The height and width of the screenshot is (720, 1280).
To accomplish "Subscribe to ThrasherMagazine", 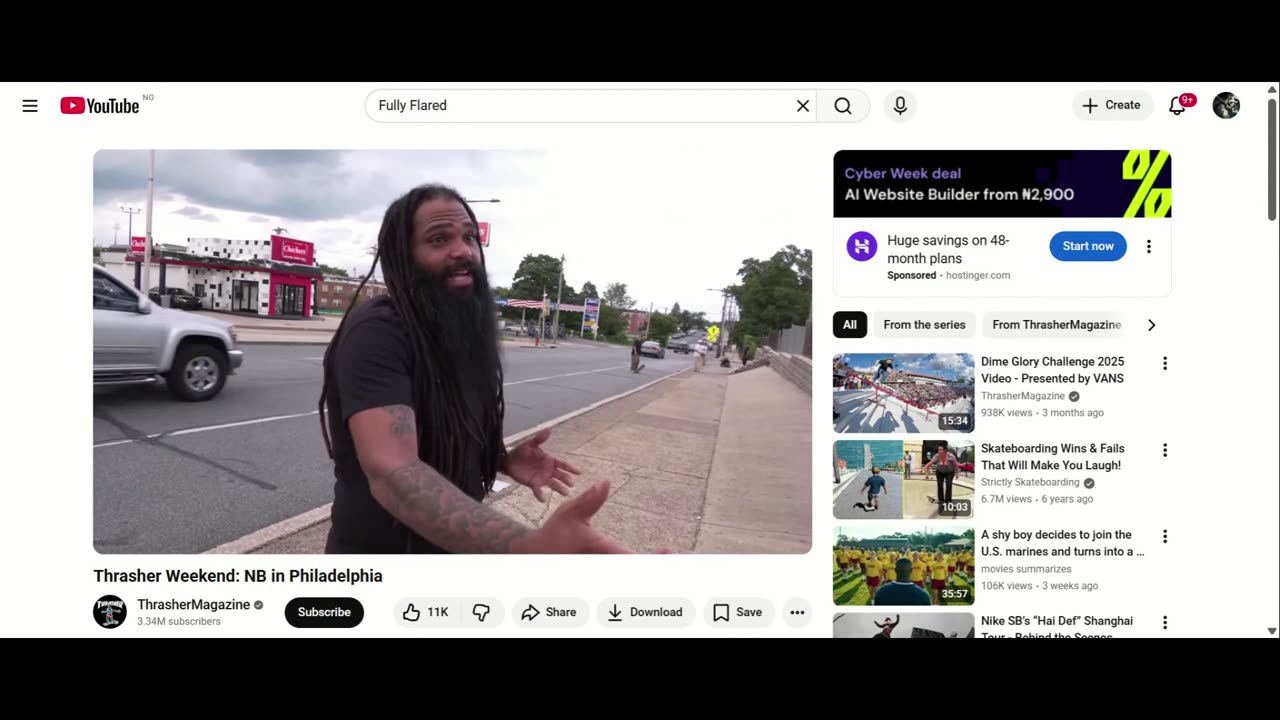I will coord(324,612).
